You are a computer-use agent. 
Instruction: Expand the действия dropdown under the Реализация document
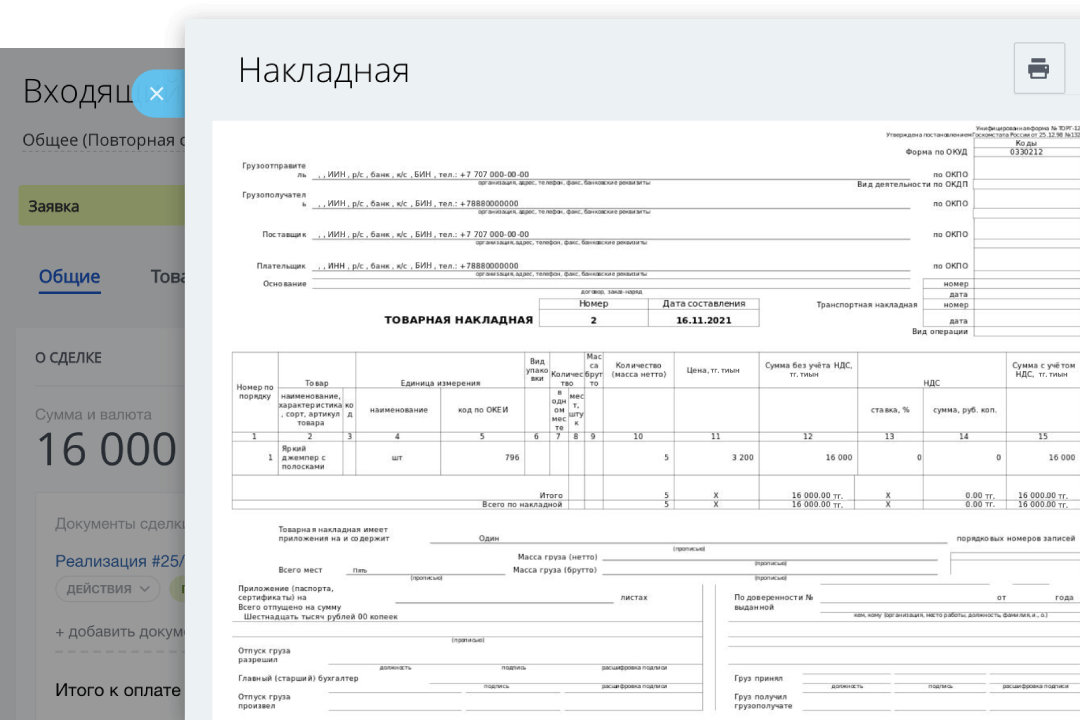point(108,589)
